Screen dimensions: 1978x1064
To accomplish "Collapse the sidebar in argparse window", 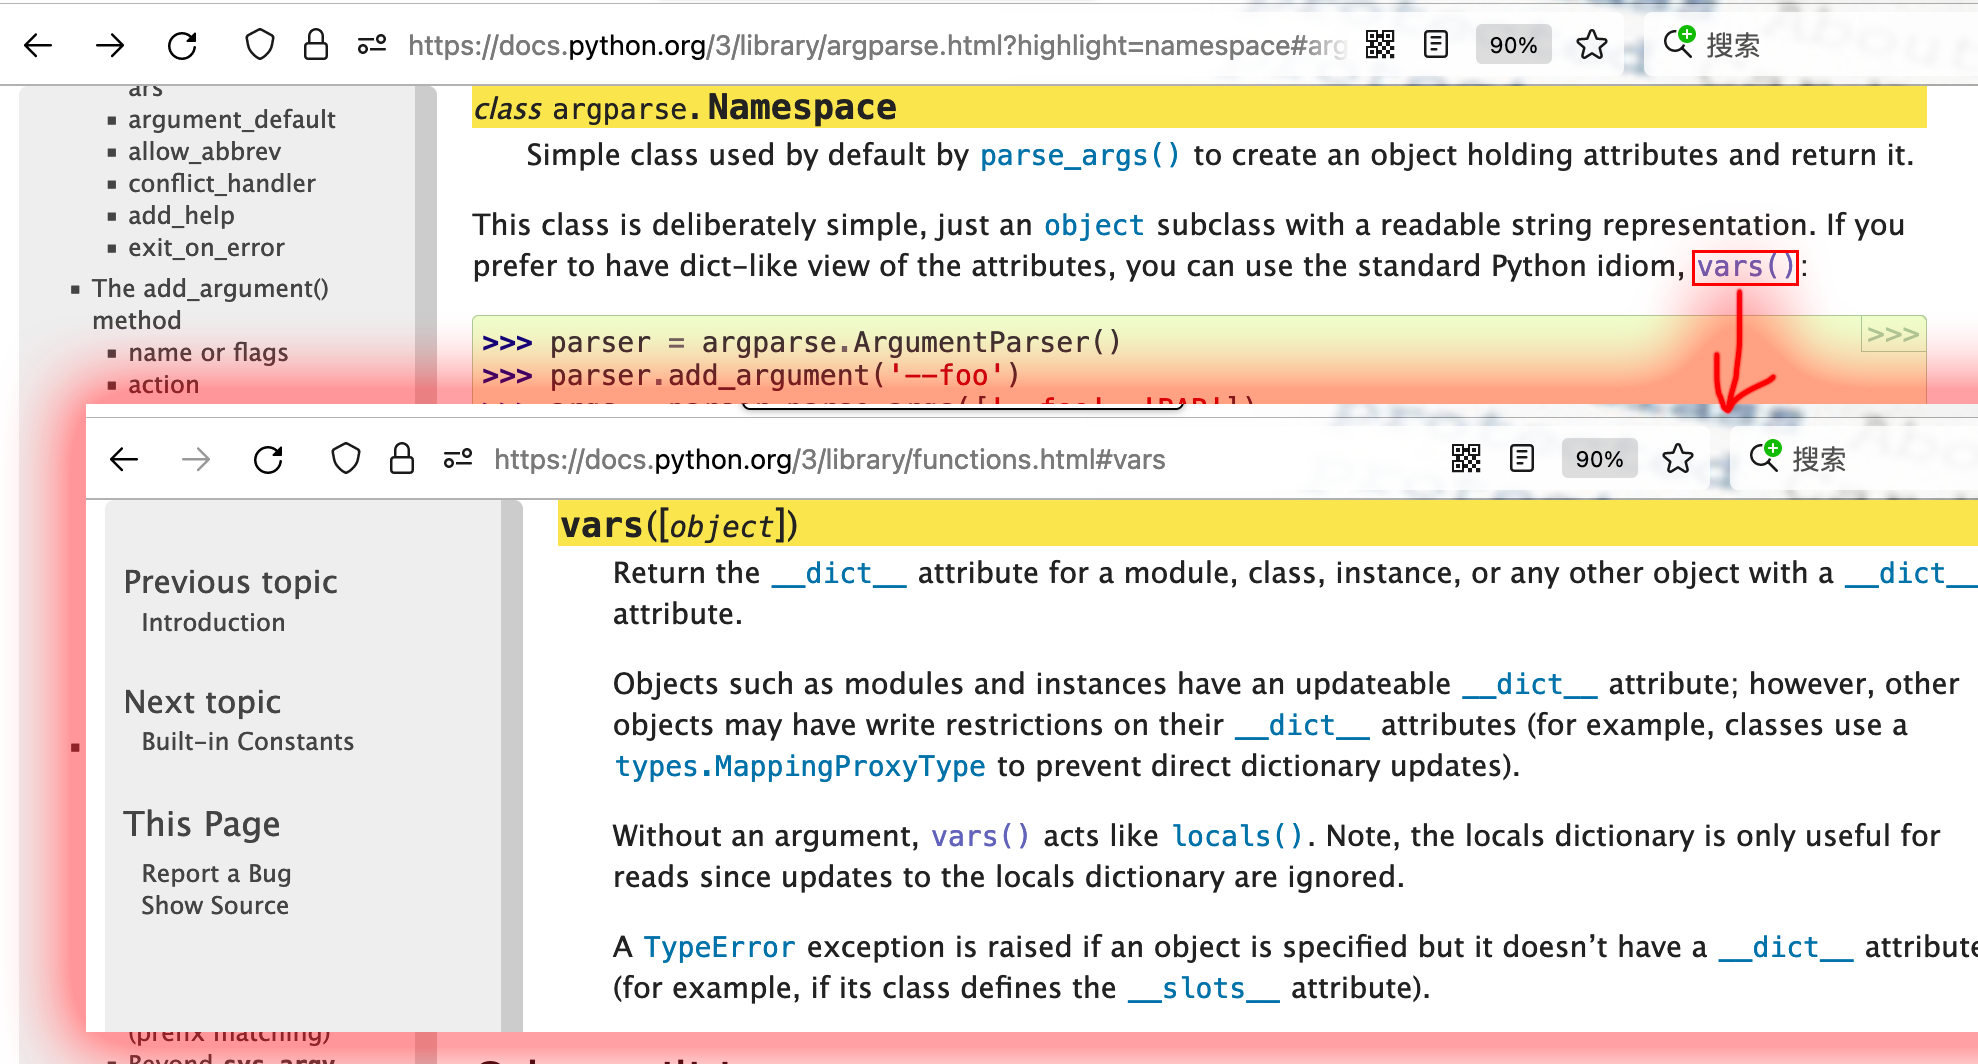I will [x=426, y=245].
